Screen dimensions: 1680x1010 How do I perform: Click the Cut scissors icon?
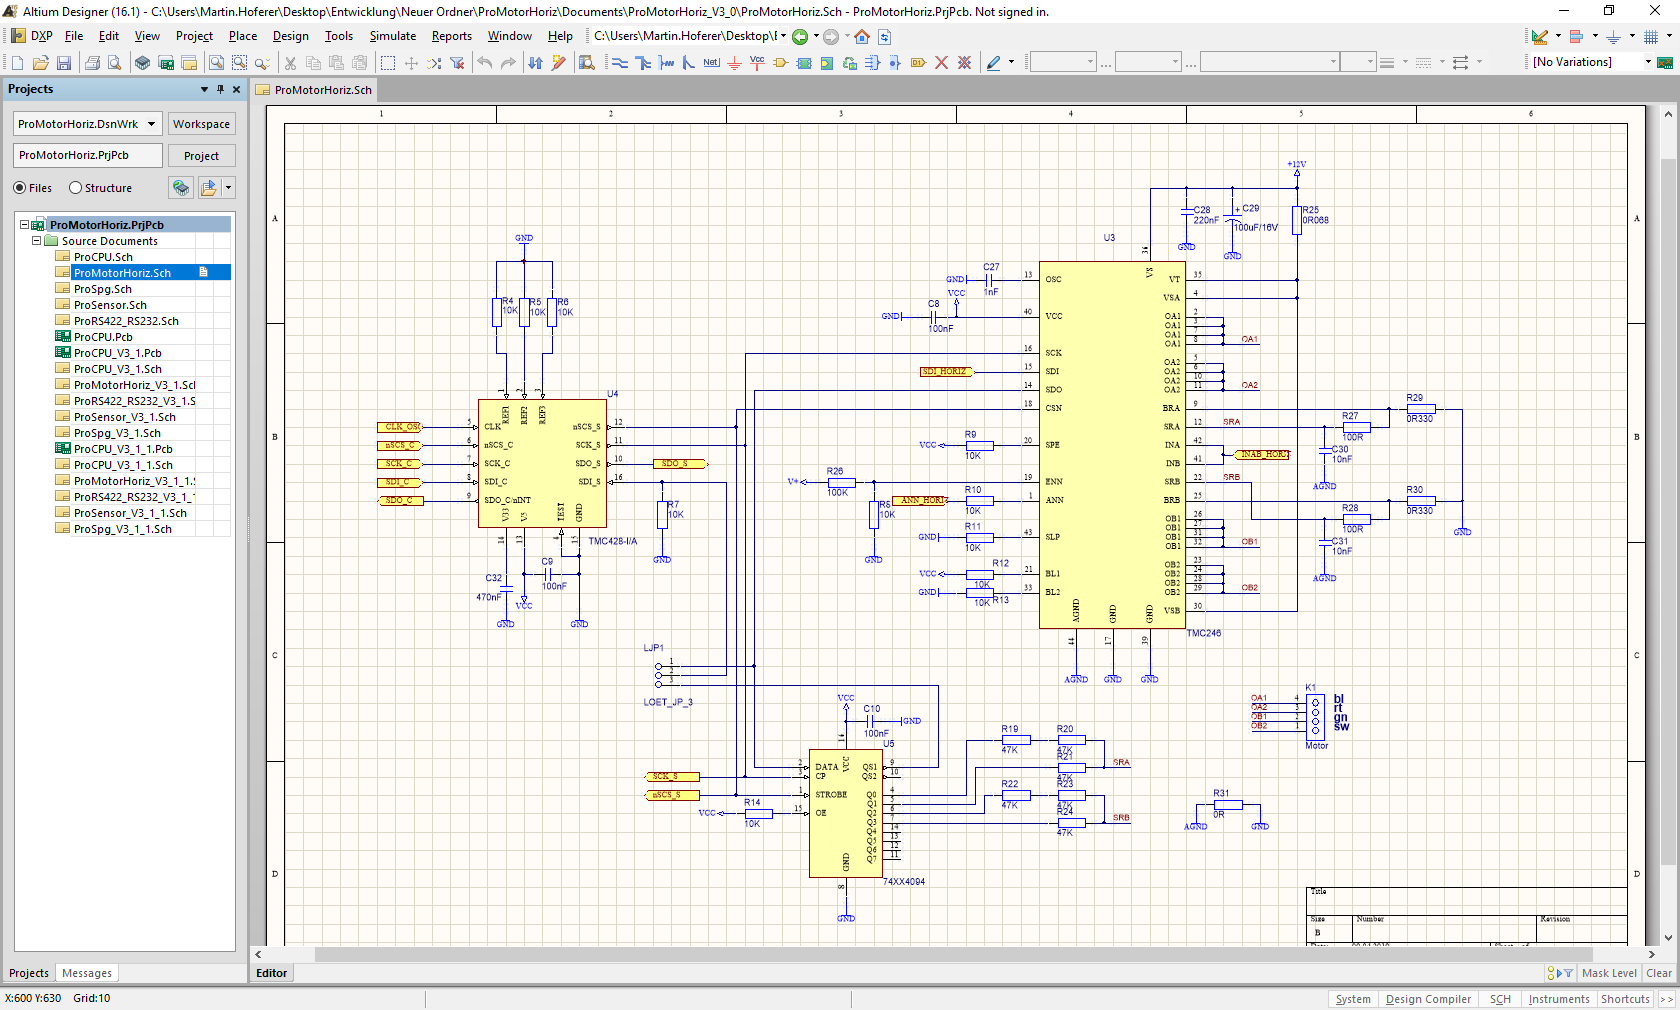[x=290, y=63]
